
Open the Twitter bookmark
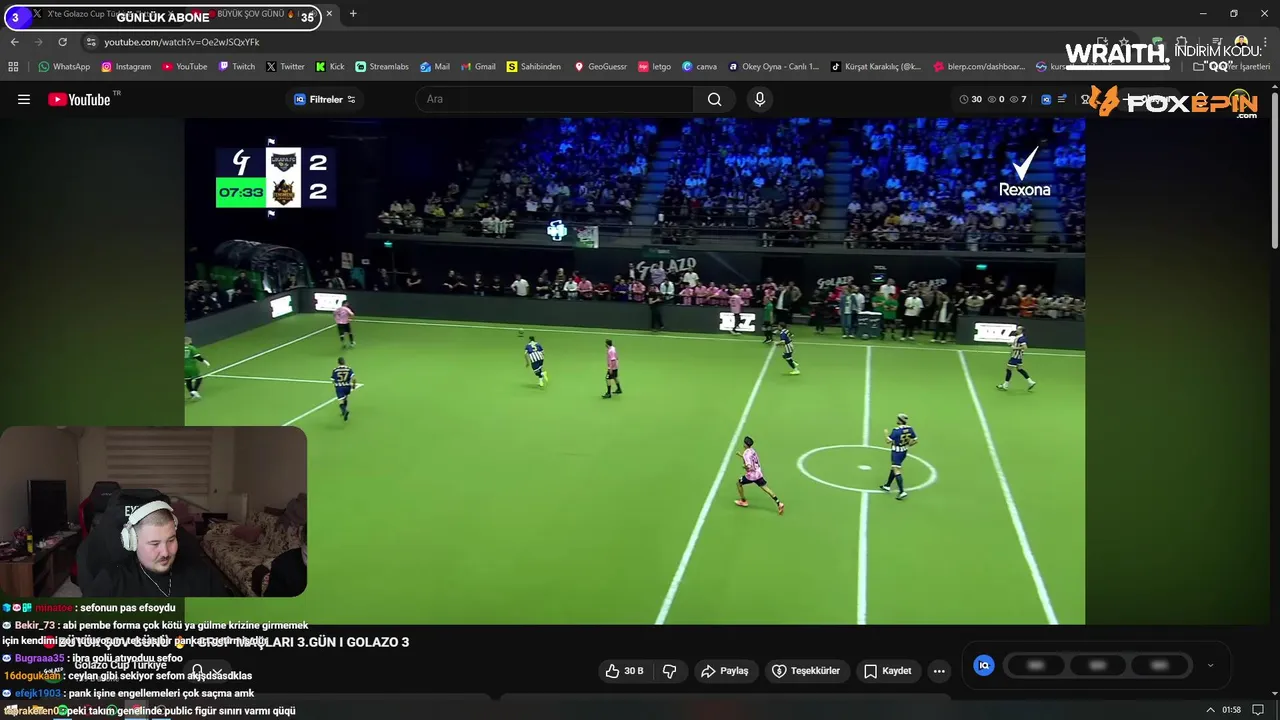(x=285, y=67)
